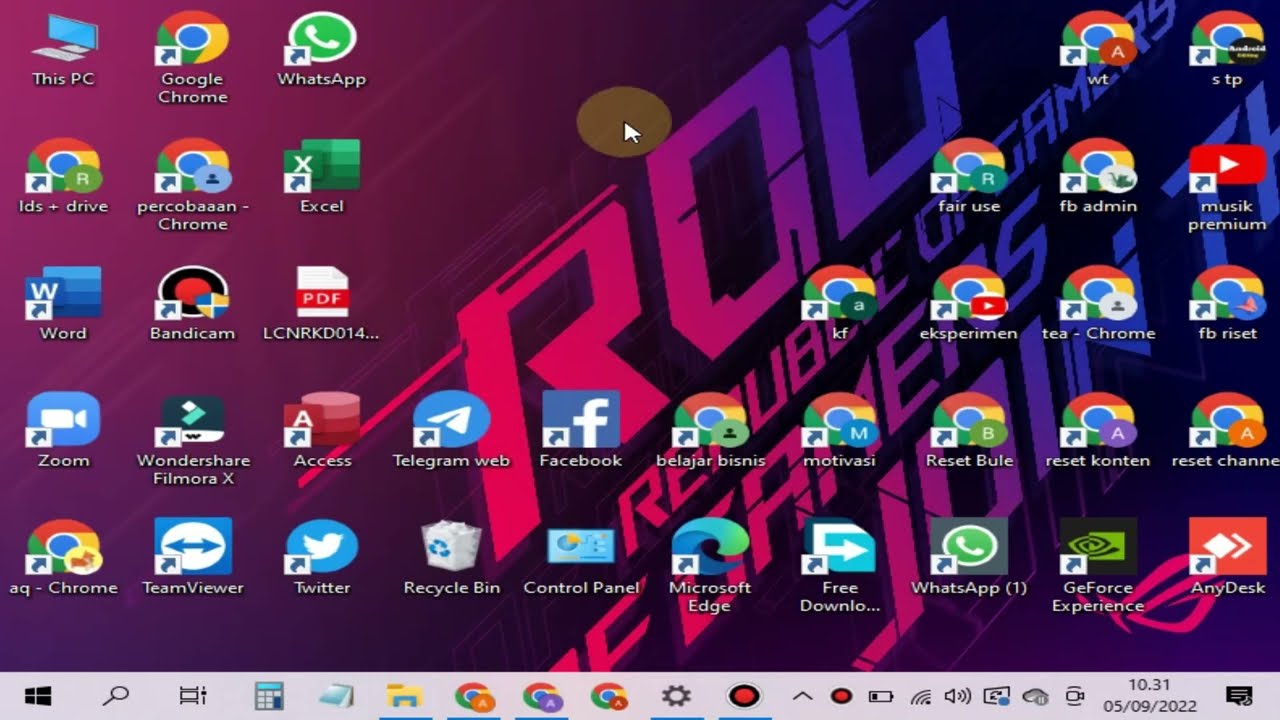This screenshot has height=720, width=1280.
Task: Select the 'eksperimen' Chrome shortcut
Action: pos(969,304)
